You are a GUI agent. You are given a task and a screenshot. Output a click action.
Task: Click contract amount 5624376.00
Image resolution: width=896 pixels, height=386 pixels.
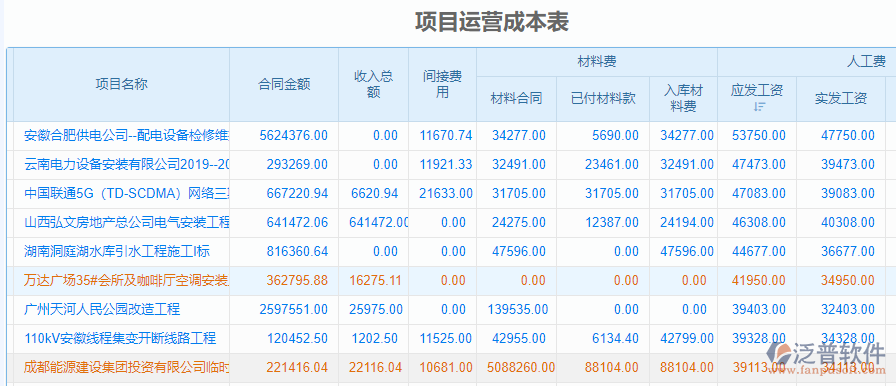click(294, 135)
